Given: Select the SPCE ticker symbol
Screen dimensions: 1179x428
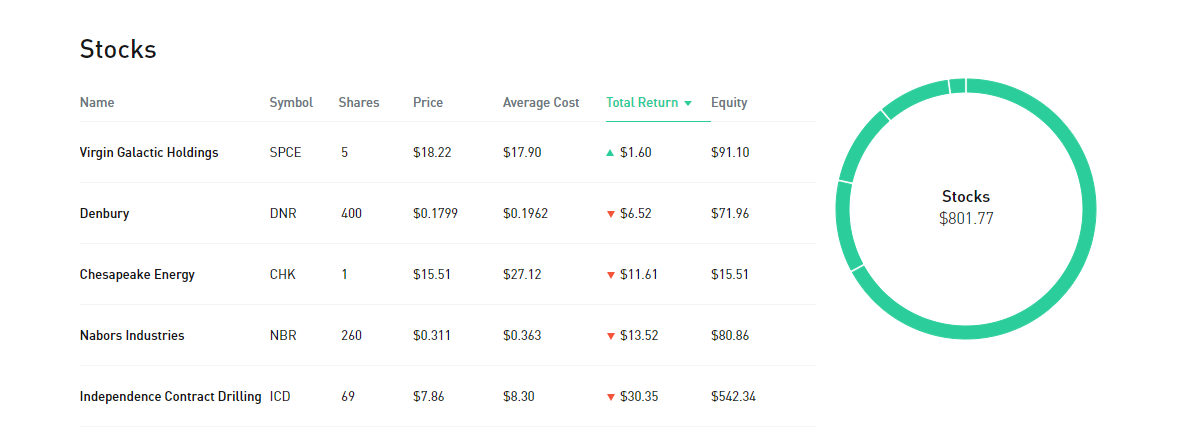Looking at the screenshot, I should click(x=285, y=153).
